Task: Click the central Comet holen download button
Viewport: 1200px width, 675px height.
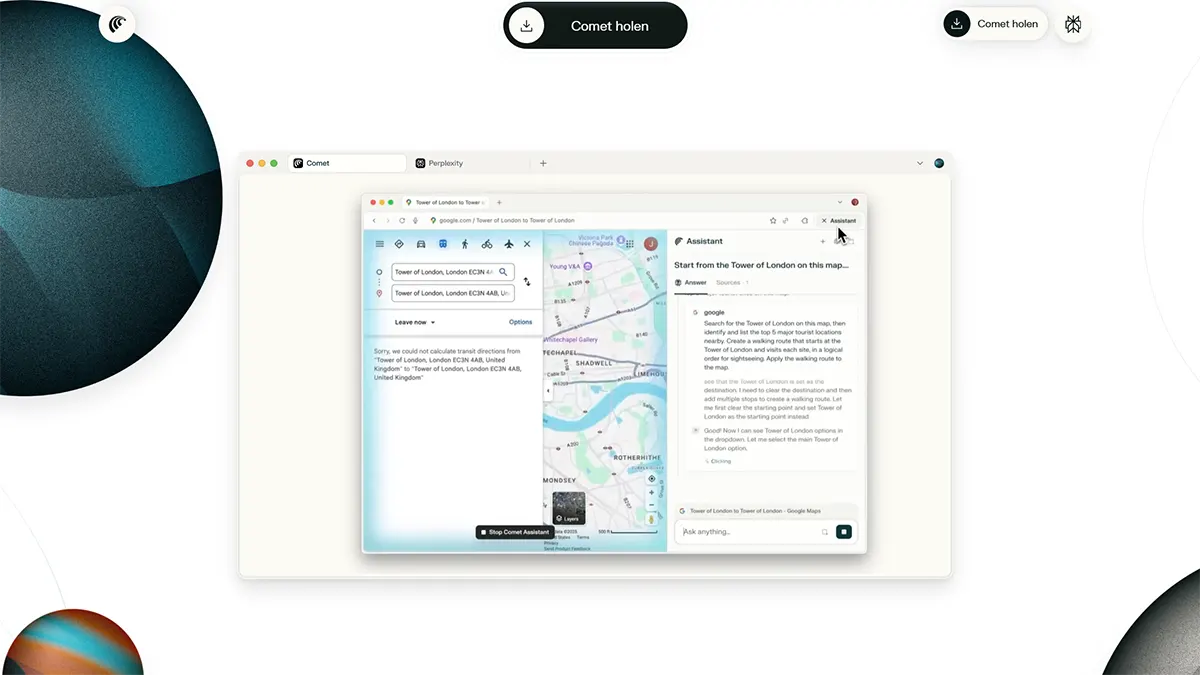Action: [x=595, y=26]
